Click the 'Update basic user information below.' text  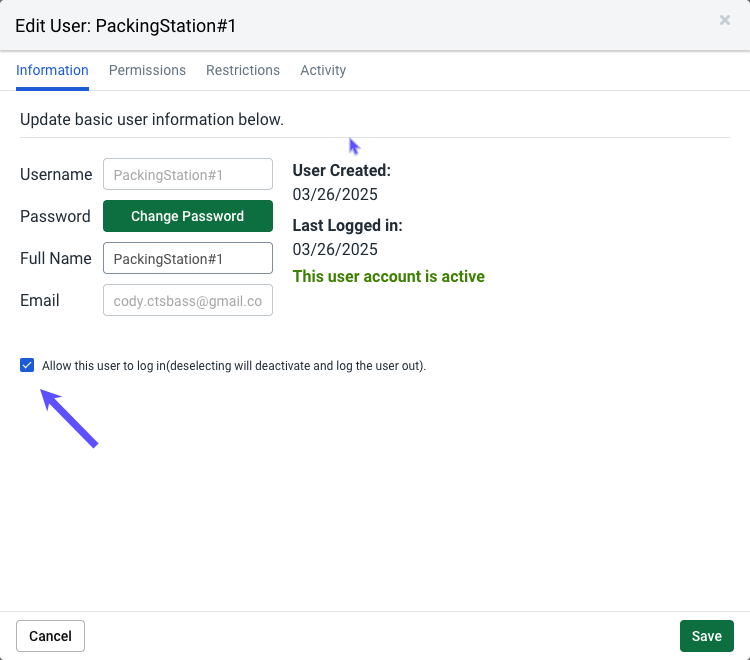(152, 120)
